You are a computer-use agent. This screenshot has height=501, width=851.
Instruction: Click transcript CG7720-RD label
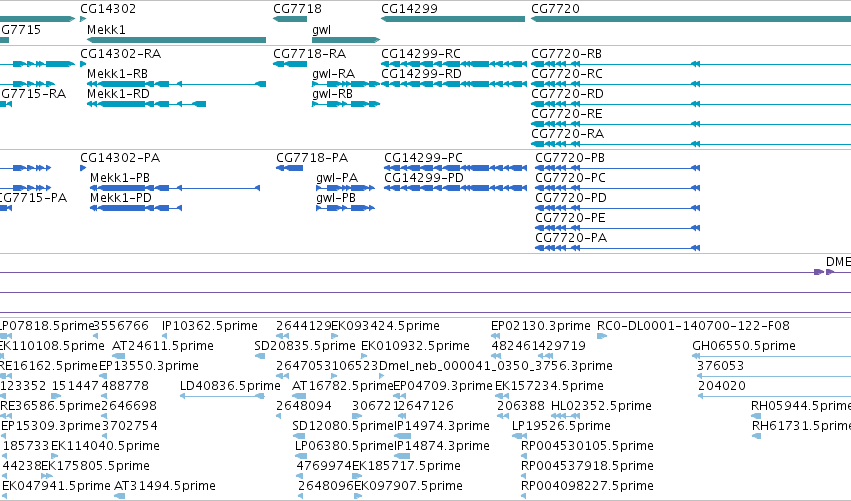coord(567,94)
